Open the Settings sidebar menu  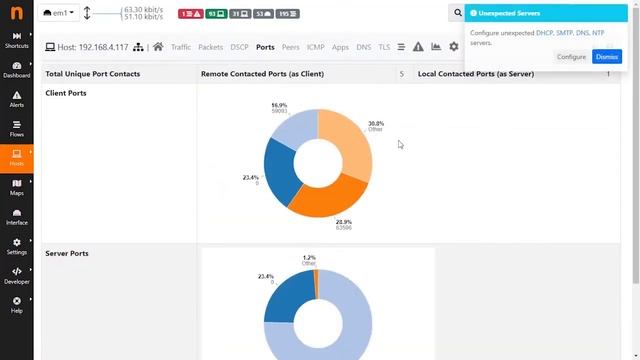pyautogui.click(x=17, y=247)
